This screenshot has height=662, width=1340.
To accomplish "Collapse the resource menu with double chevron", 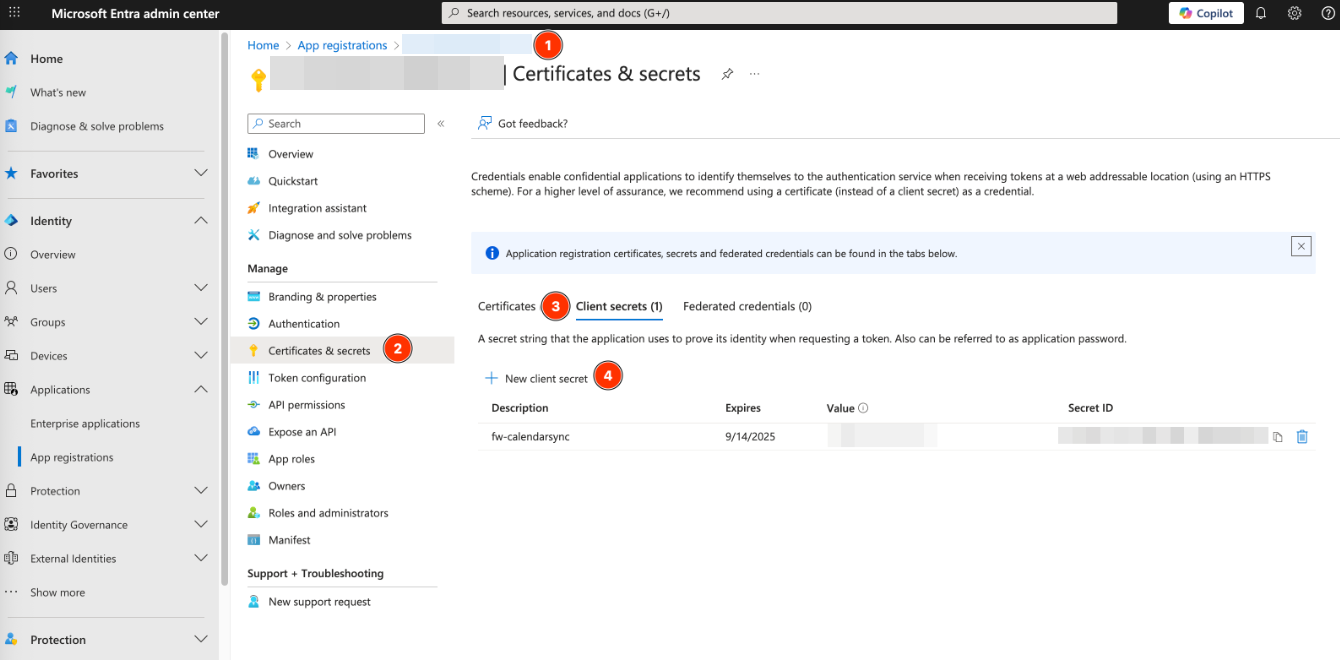I will (441, 124).
